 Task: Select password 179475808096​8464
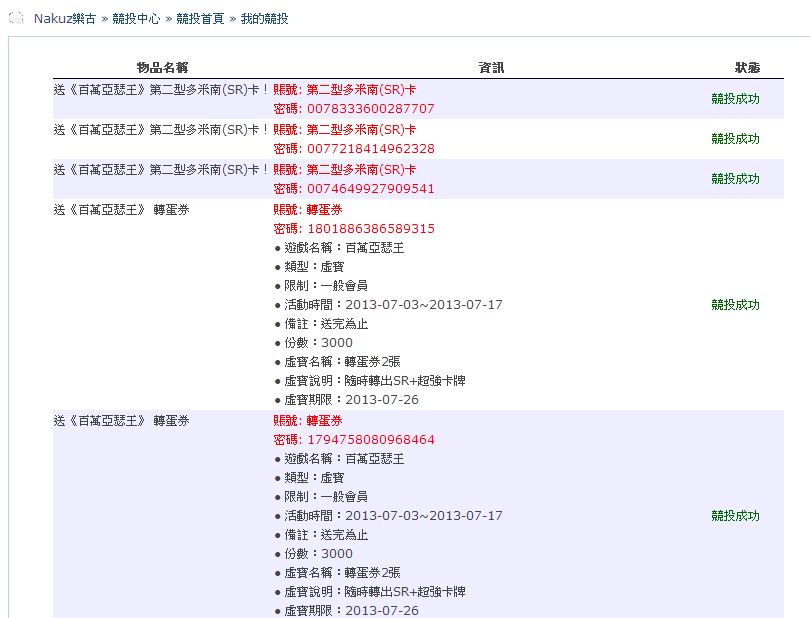(370, 440)
